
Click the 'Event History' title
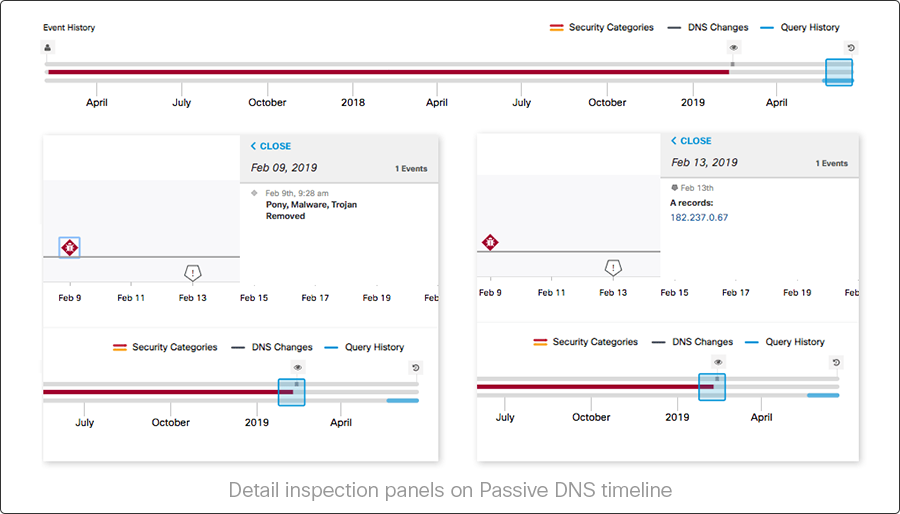click(69, 28)
